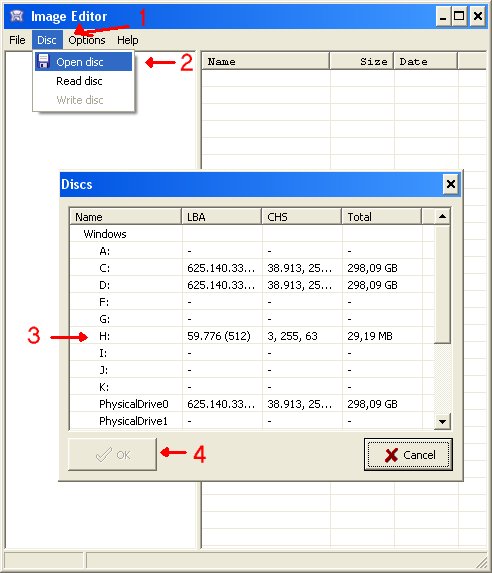
Task: Sort by the Total column header
Action: pyautogui.click(x=381, y=217)
